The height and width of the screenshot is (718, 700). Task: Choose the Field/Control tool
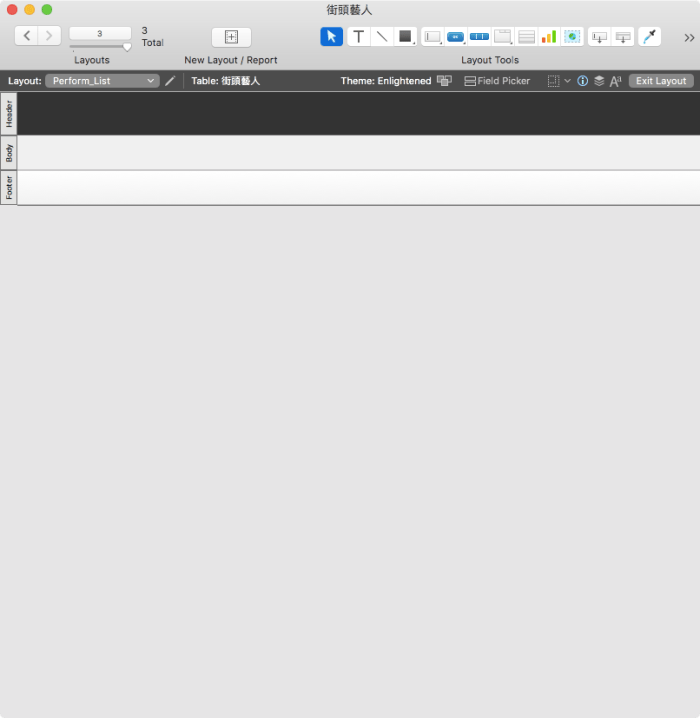pyautogui.click(x=432, y=37)
